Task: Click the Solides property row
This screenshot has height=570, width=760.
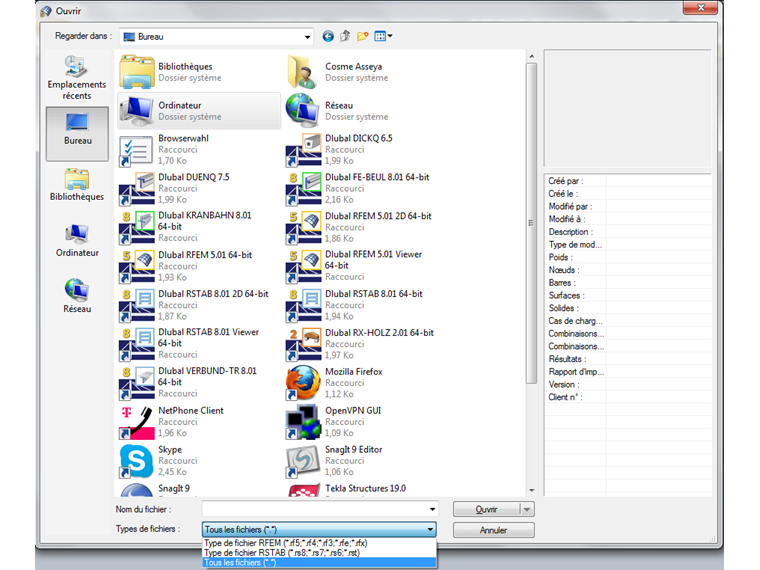Action: pyautogui.click(x=628, y=308)
